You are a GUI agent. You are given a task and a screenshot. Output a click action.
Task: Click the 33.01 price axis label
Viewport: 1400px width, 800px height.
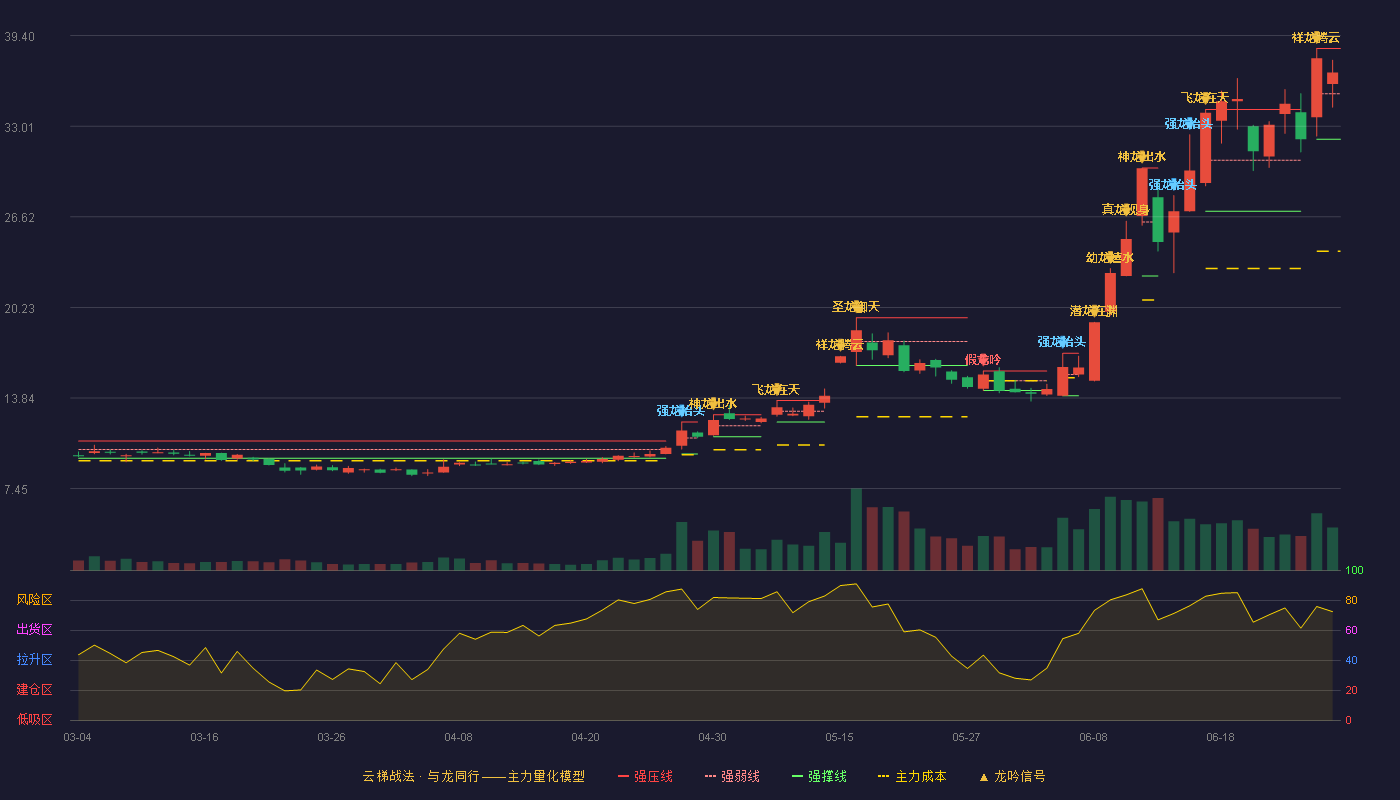19,127
